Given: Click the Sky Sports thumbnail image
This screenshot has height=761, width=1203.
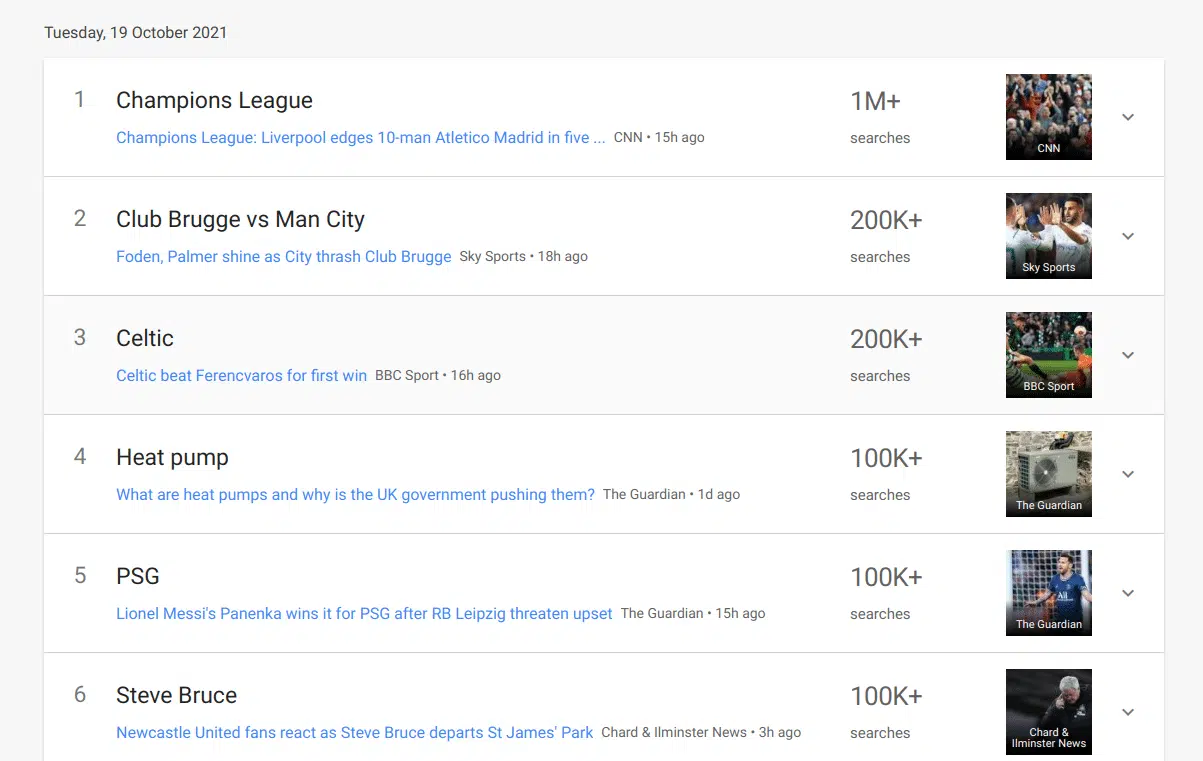Looking at the screenshot, I should point(1049,236).
